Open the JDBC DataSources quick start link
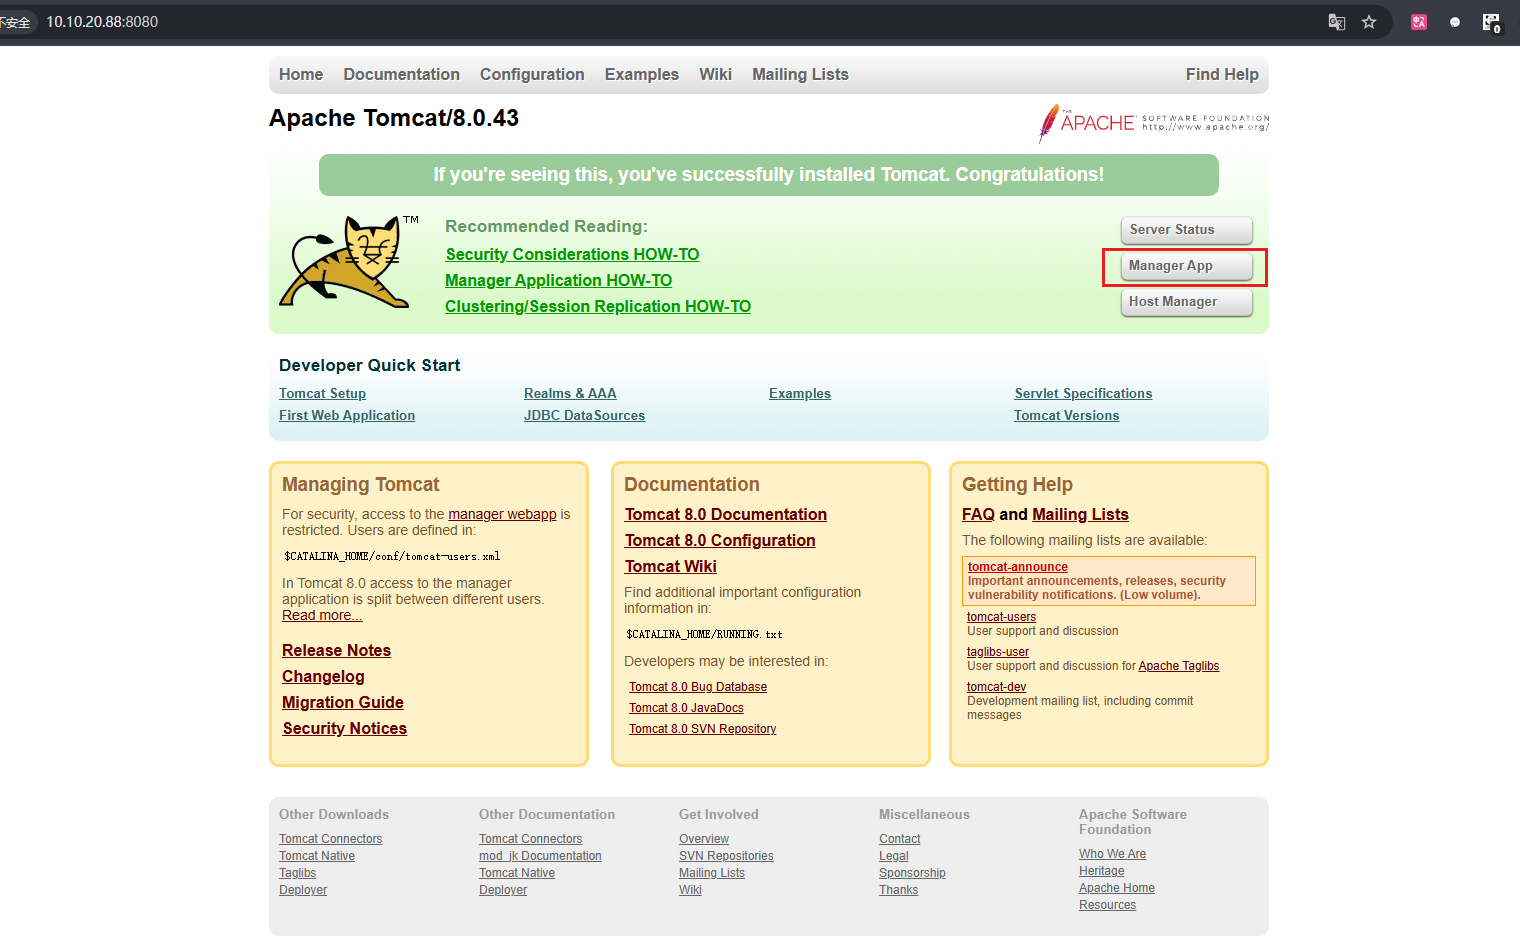The height and width of the screenshot is (941, 1520). pos(584,416)
